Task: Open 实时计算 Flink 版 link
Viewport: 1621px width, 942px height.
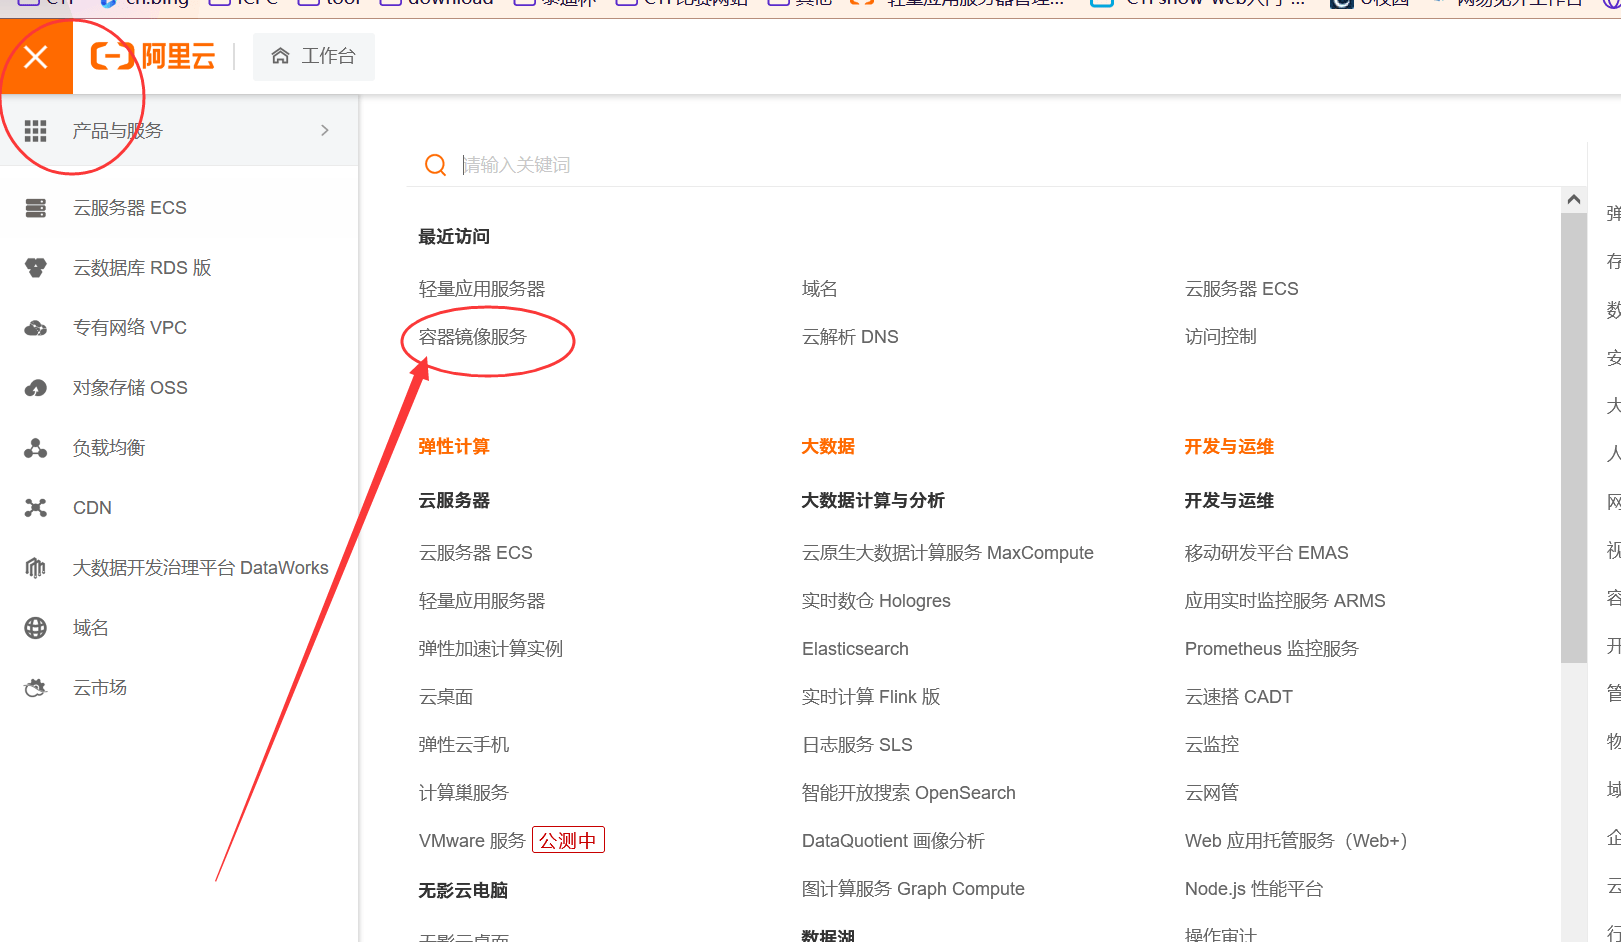Action: tap(871, 697)
